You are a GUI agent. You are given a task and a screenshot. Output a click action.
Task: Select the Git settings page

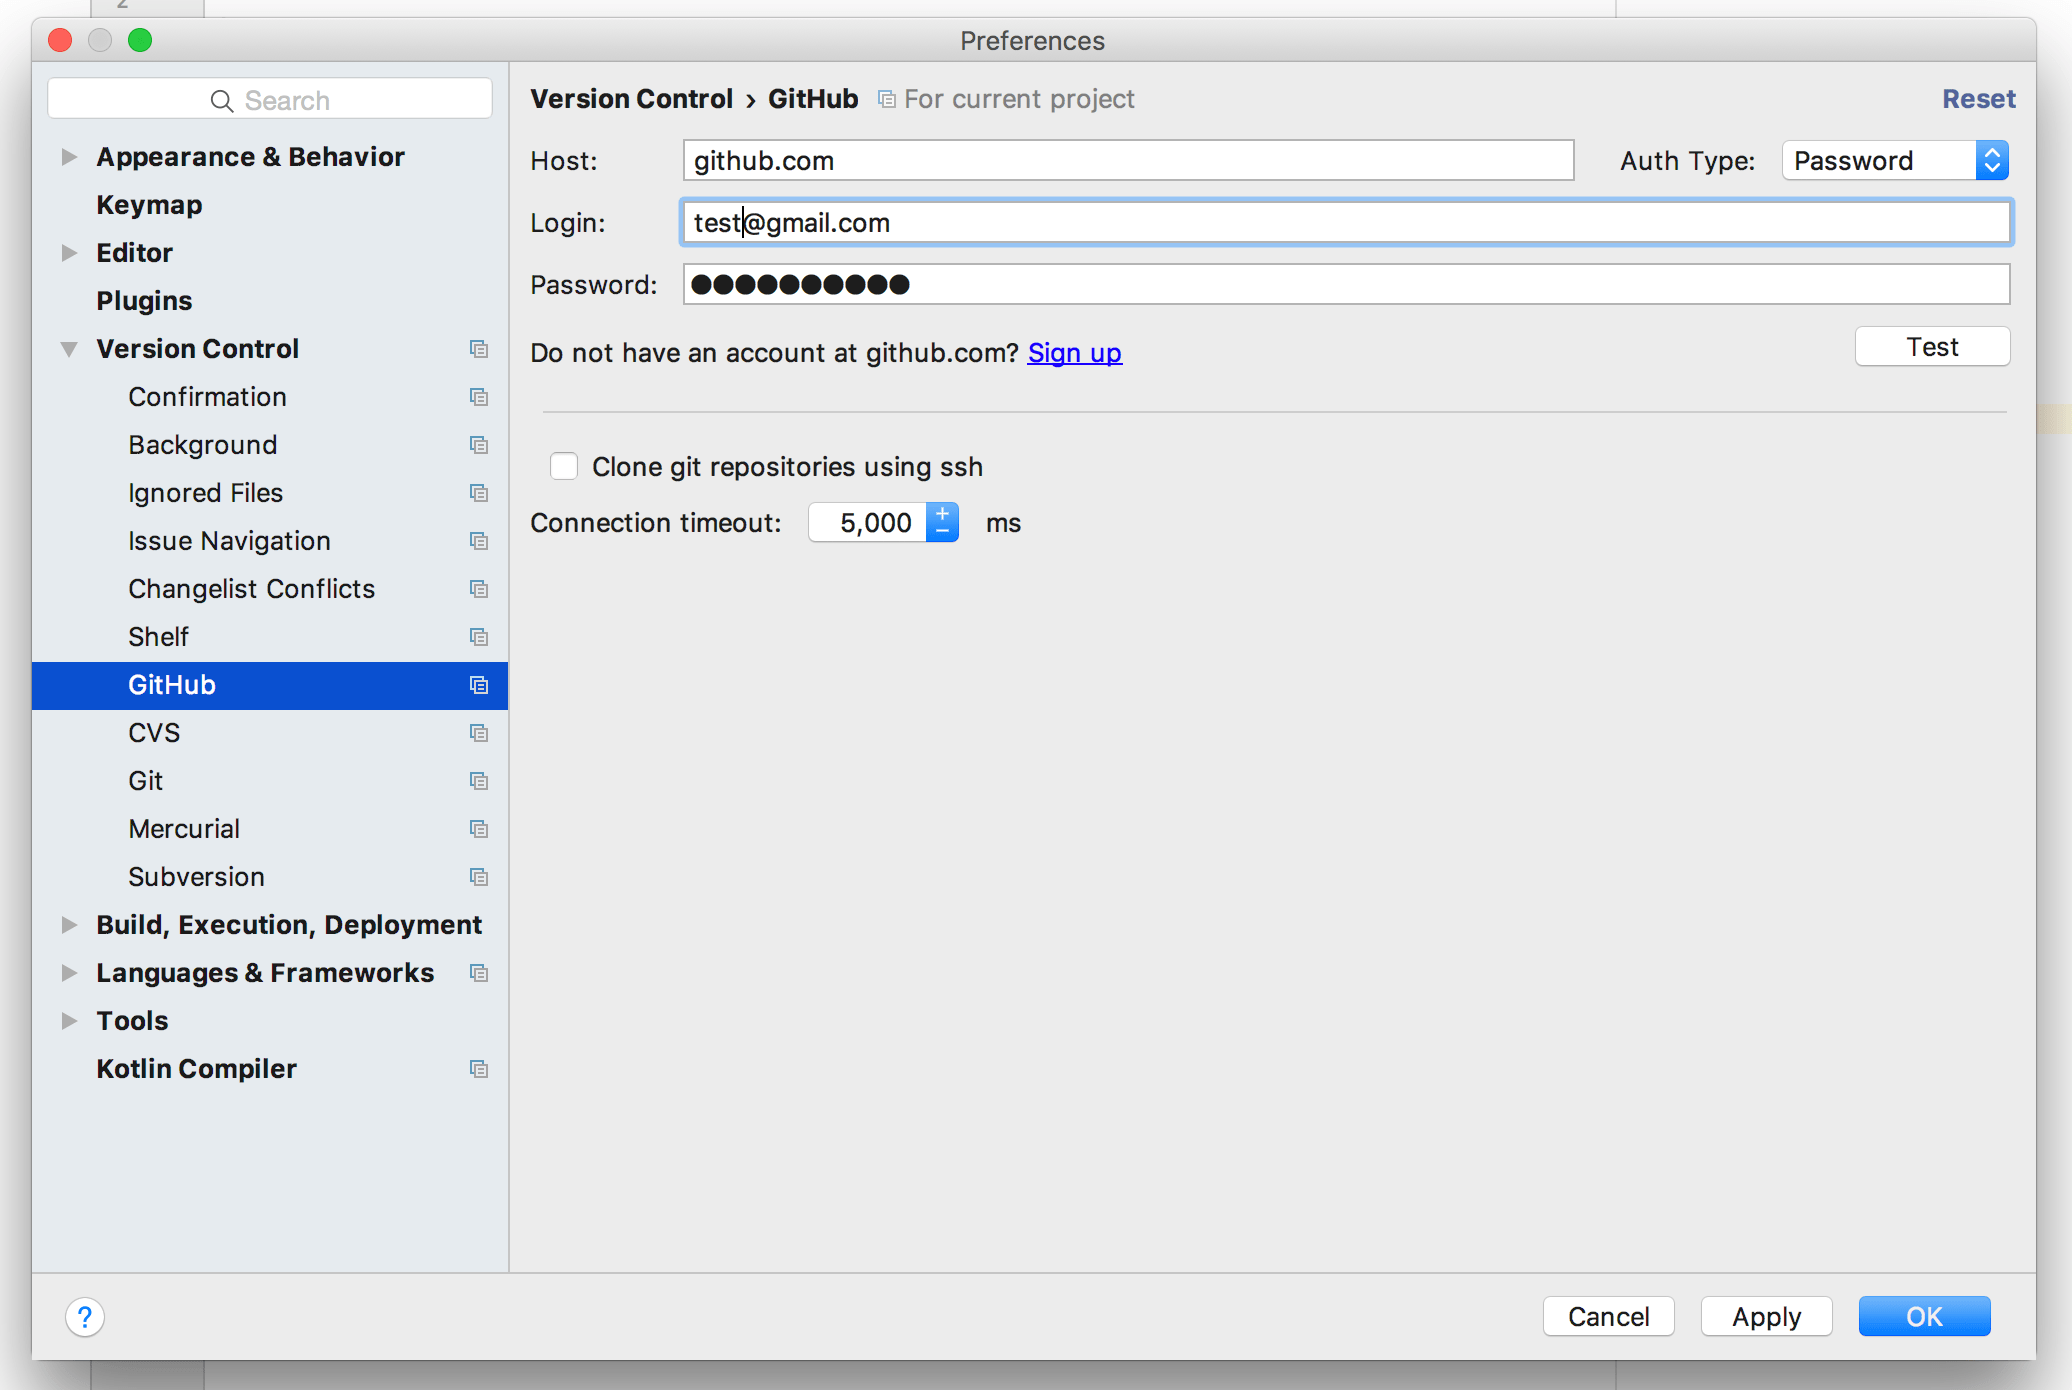(146, 780)
